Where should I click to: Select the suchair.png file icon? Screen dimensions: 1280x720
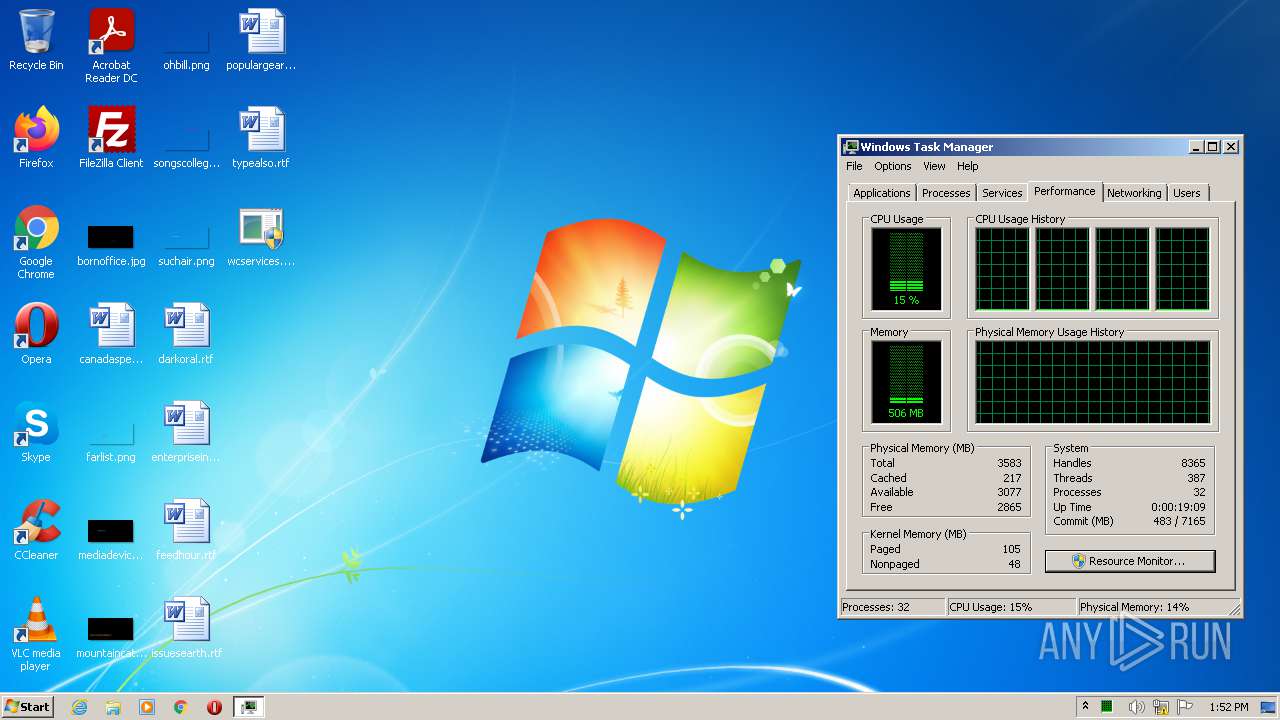[x=186, y=237]
